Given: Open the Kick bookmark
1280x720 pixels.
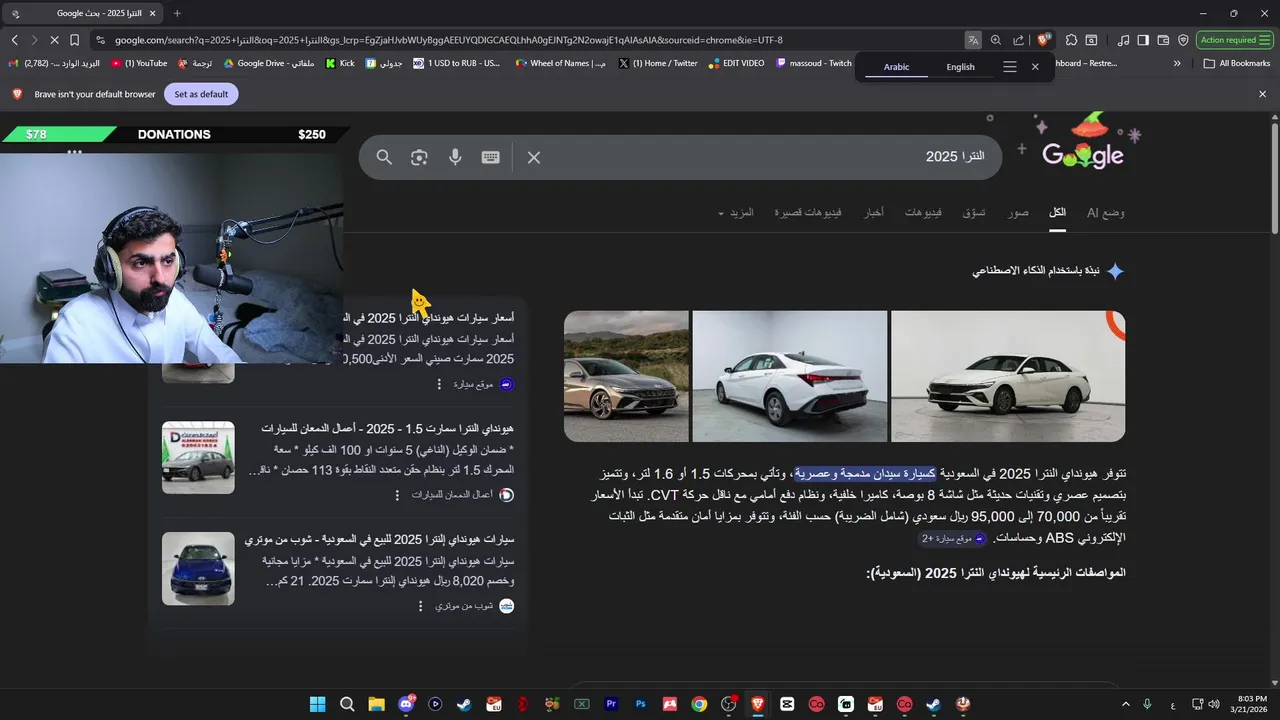Looking at the screenshot, I should [340, 63].
